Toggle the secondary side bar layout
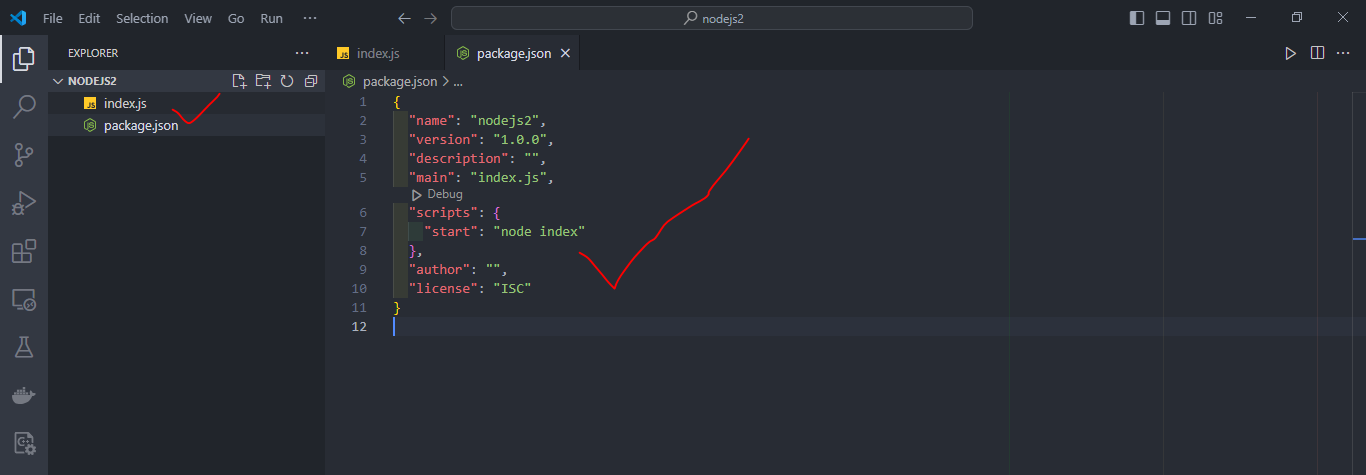Screen dimensions: 1366x475 click(x=1189, y=18)
